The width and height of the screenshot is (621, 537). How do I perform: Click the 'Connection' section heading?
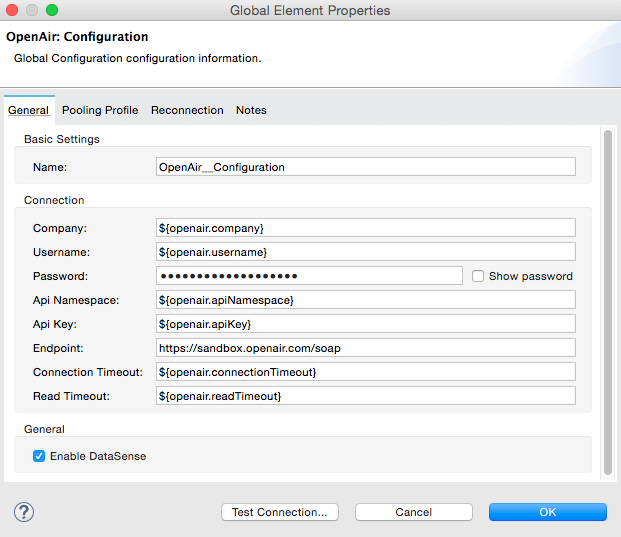point(54,200)
